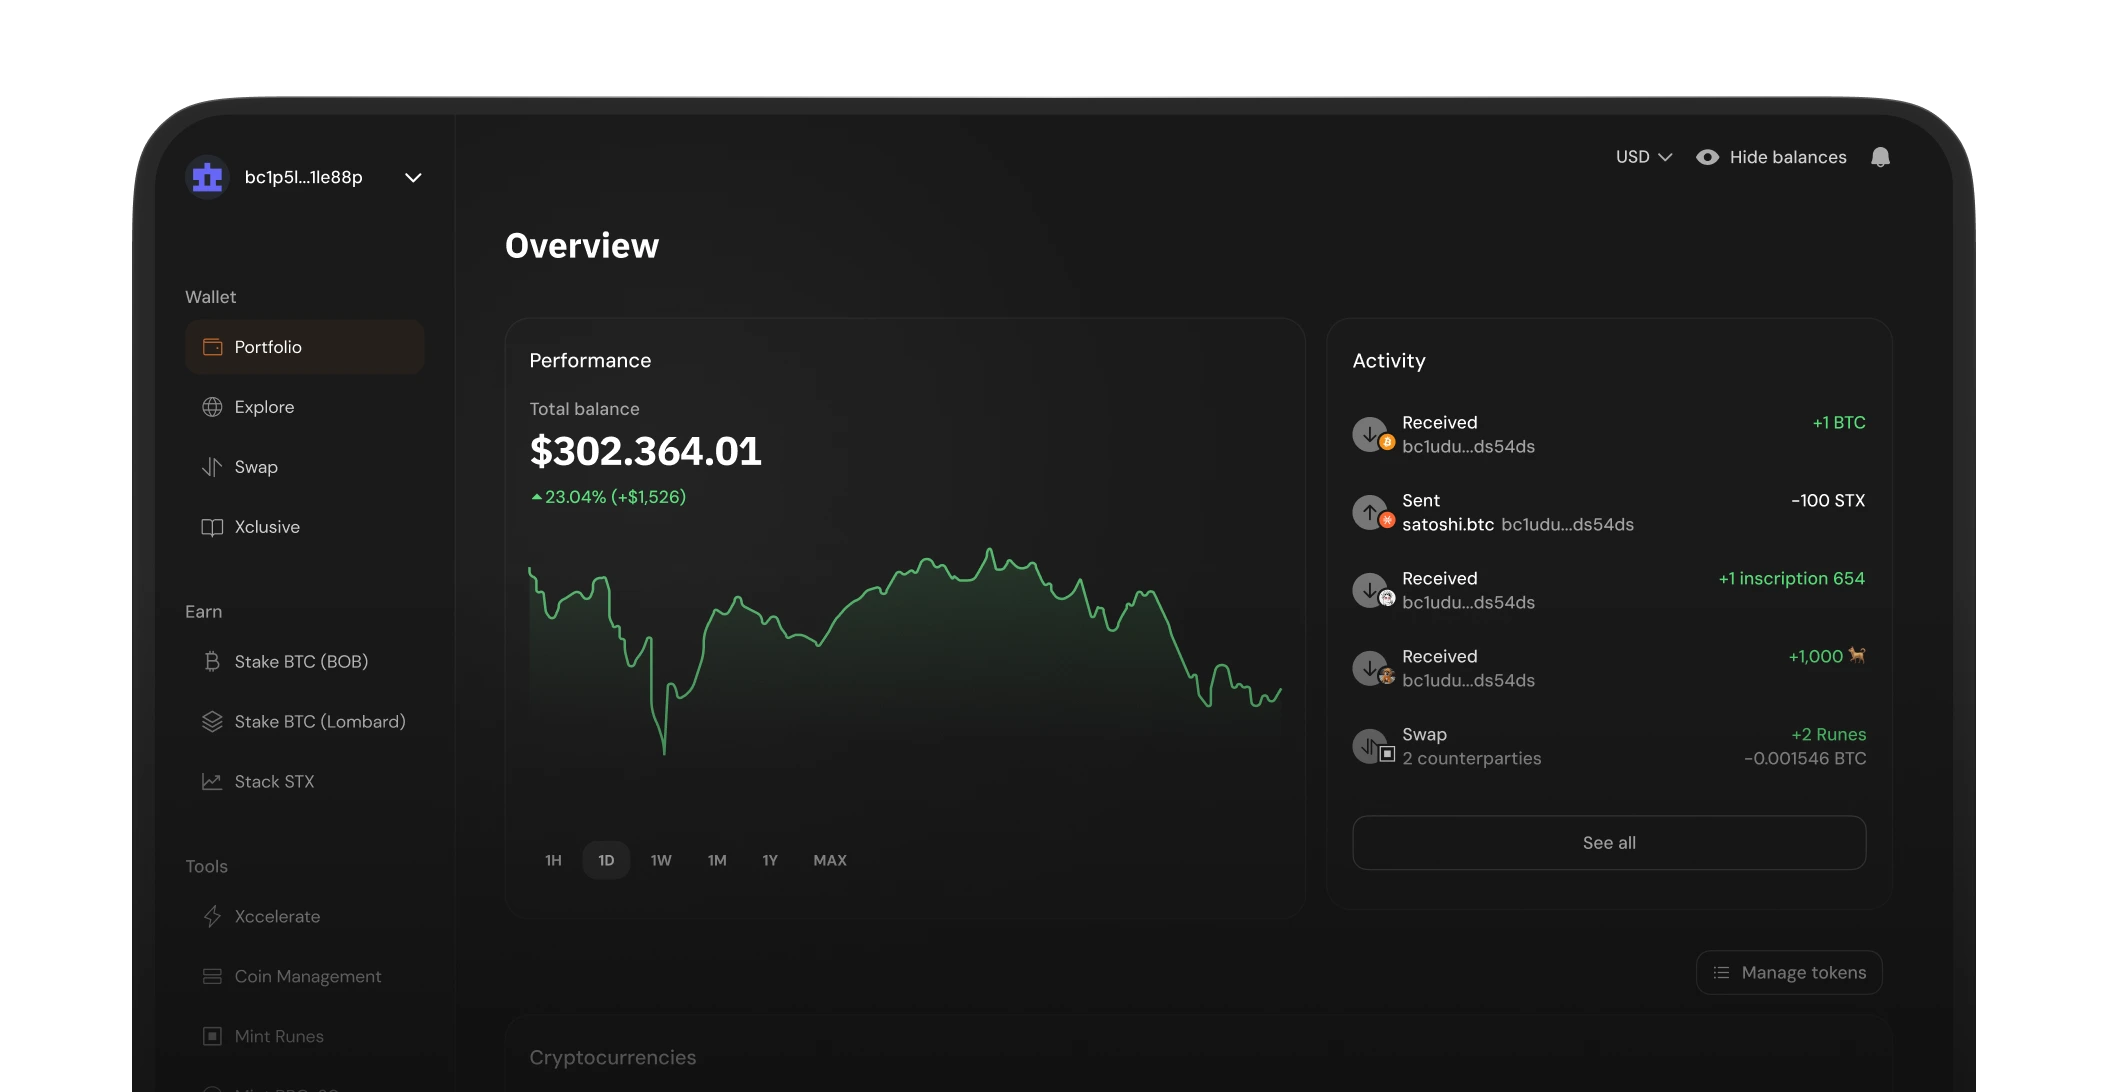Select the MAX chart time range

[x=830, y=860]
